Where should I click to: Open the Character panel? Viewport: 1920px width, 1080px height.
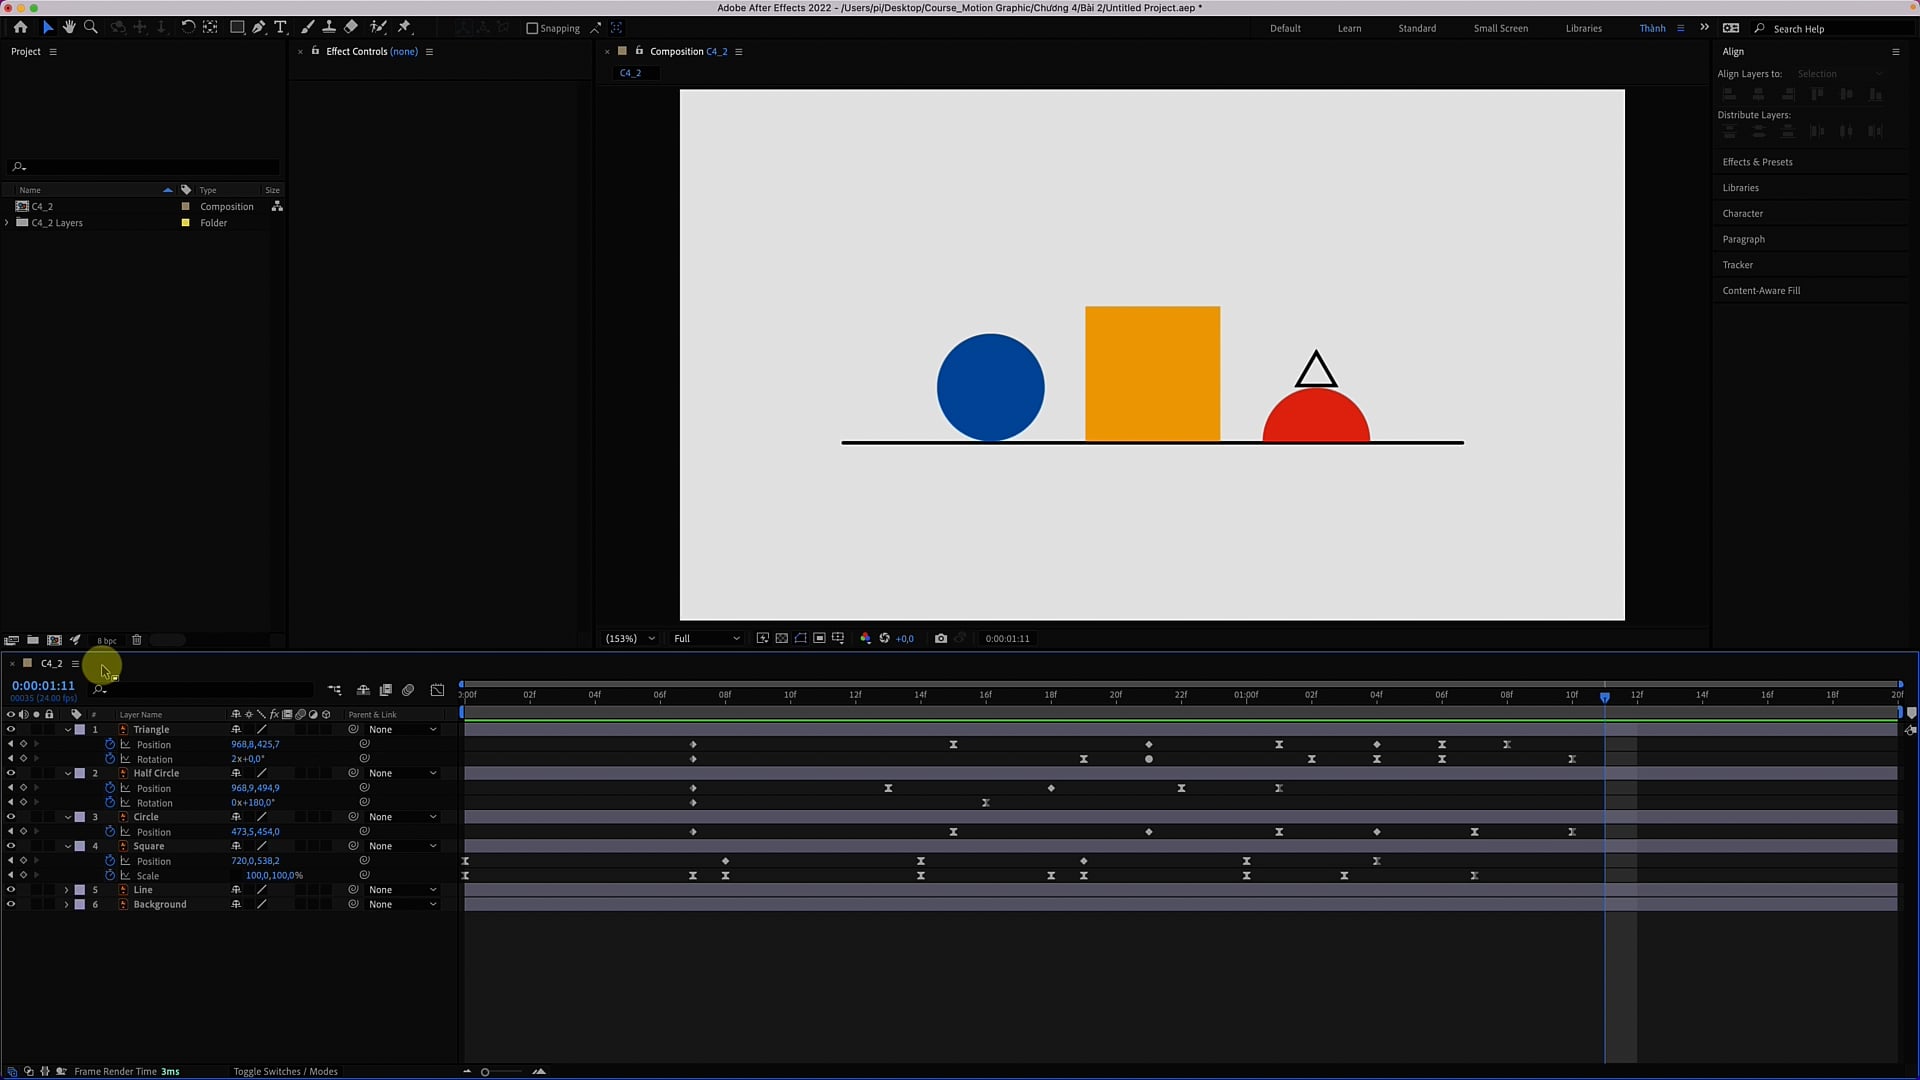click(x=1742, y=214)
